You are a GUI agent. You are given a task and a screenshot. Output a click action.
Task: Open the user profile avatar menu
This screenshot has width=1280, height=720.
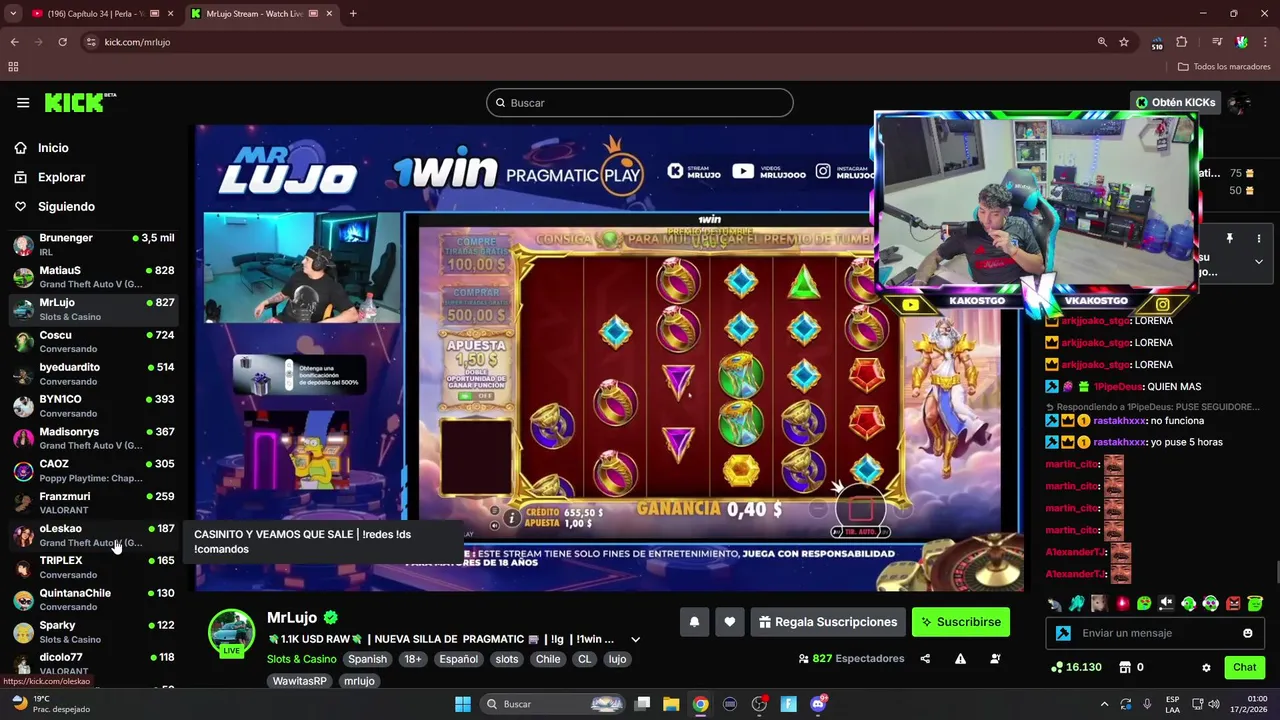pos(1240,102)
